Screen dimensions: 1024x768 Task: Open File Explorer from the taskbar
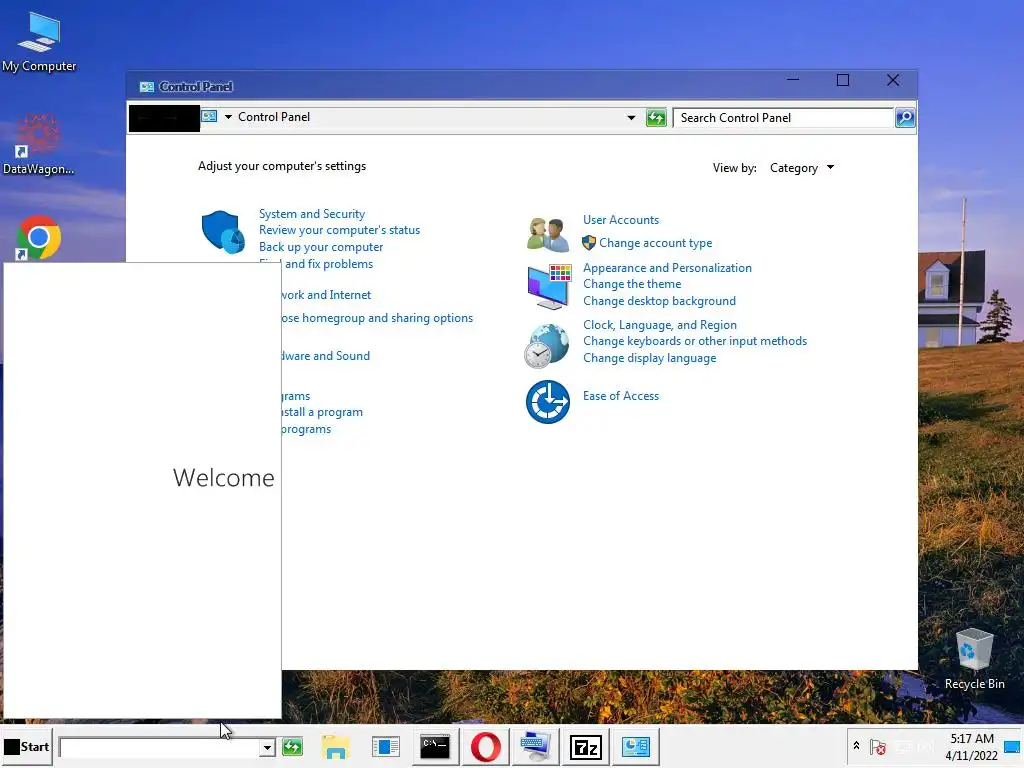click(x=336, y=746)
